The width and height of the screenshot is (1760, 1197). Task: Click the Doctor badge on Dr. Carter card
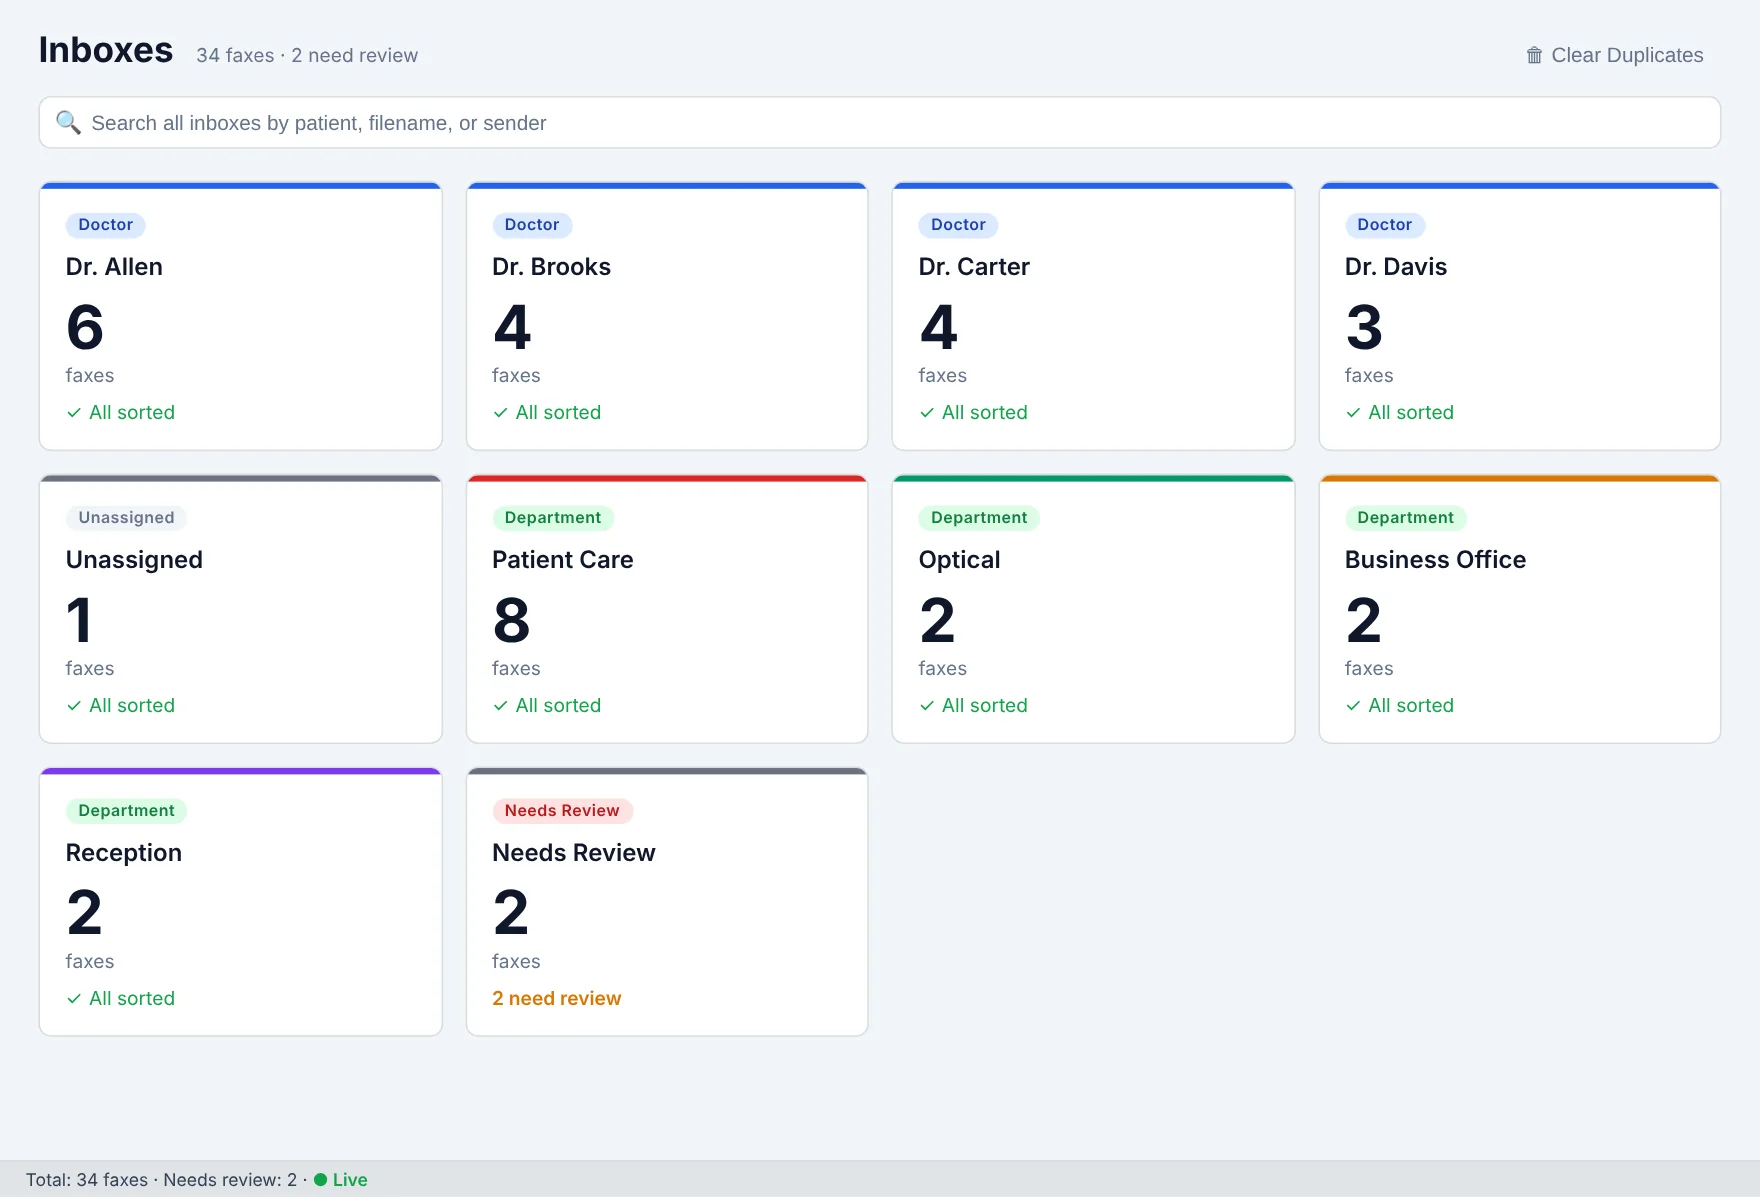[958, 225]
